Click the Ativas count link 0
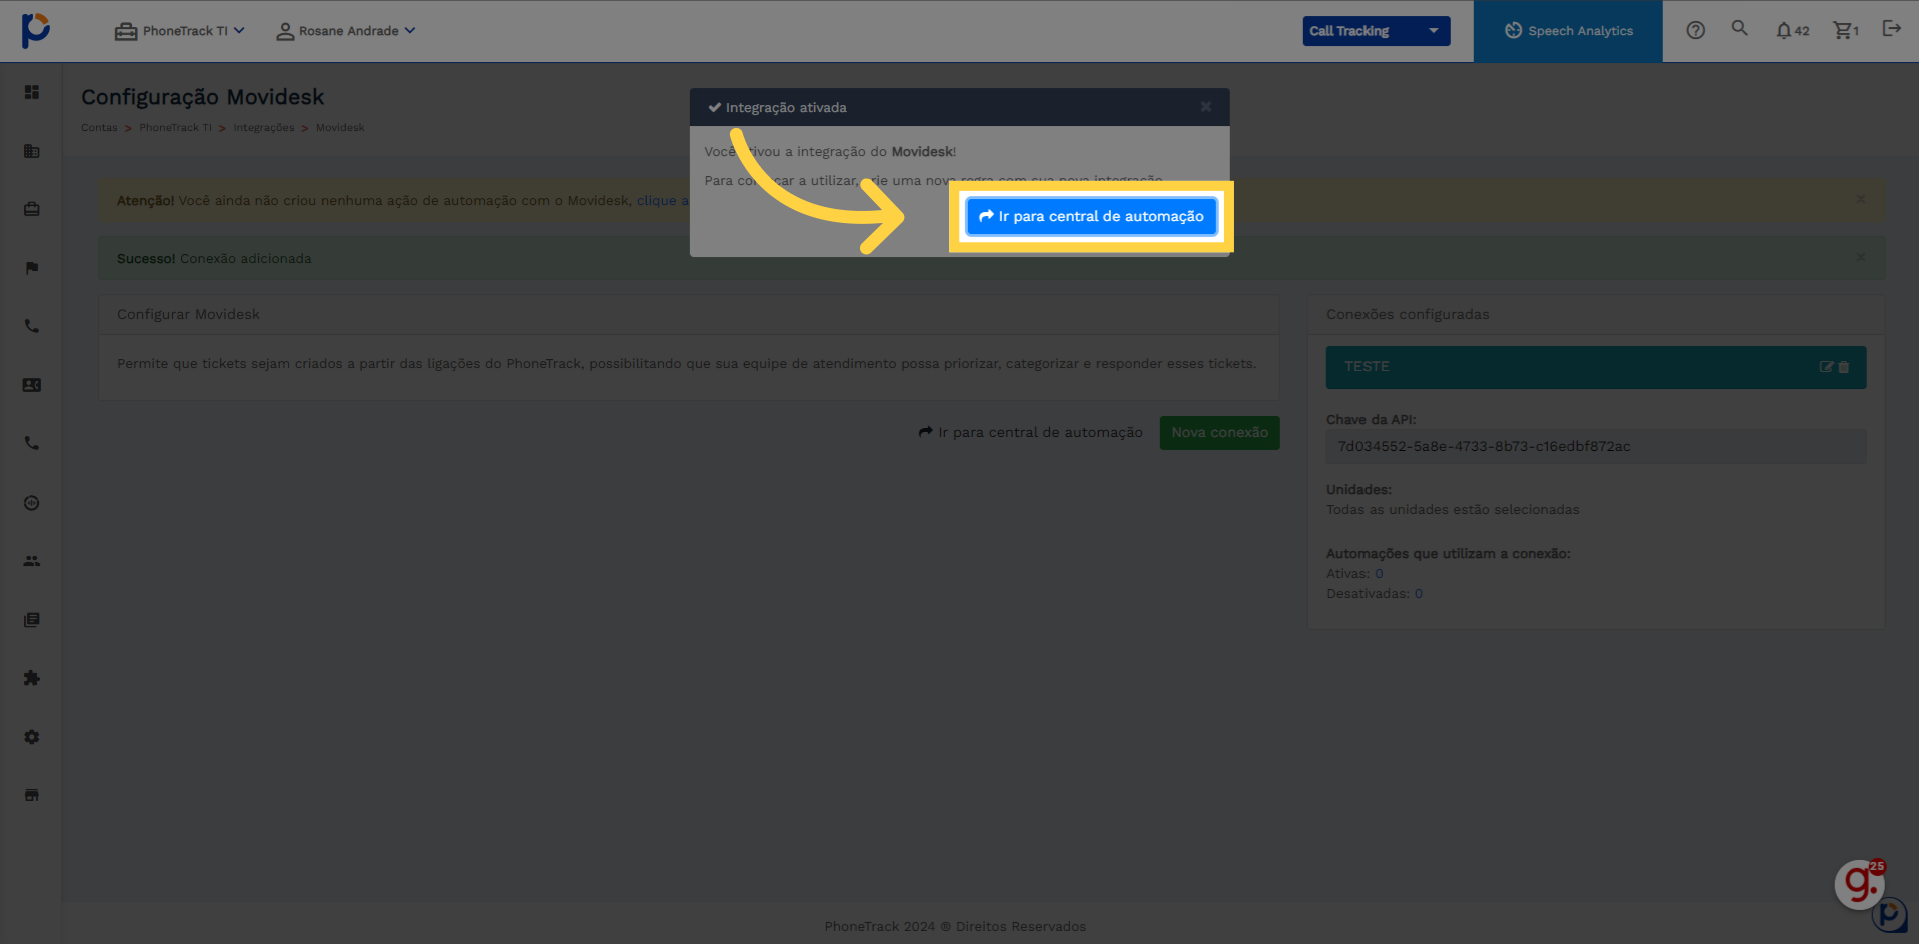1919x944 pixels. [1379, 574]
